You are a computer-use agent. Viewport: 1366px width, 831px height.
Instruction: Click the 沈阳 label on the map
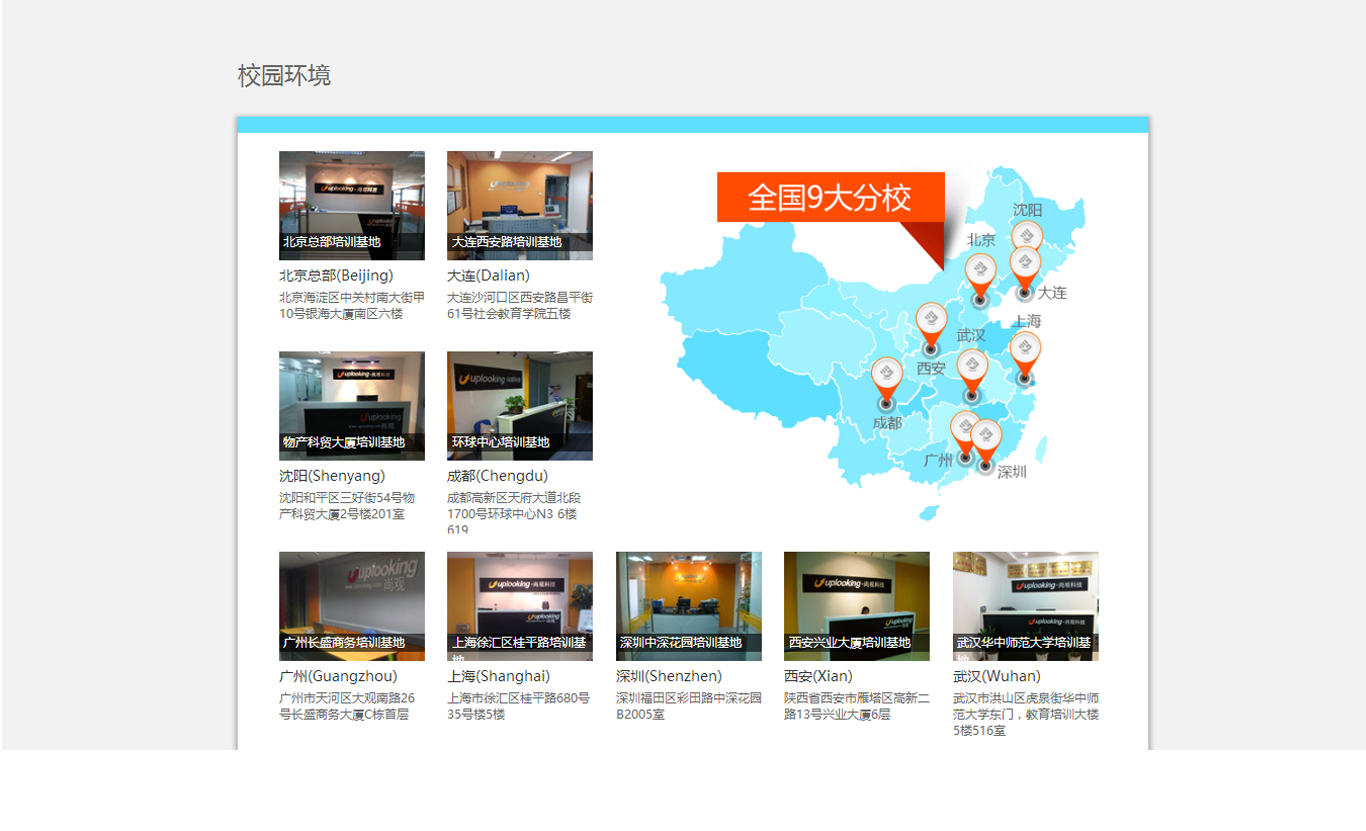tap(1028, 210)
